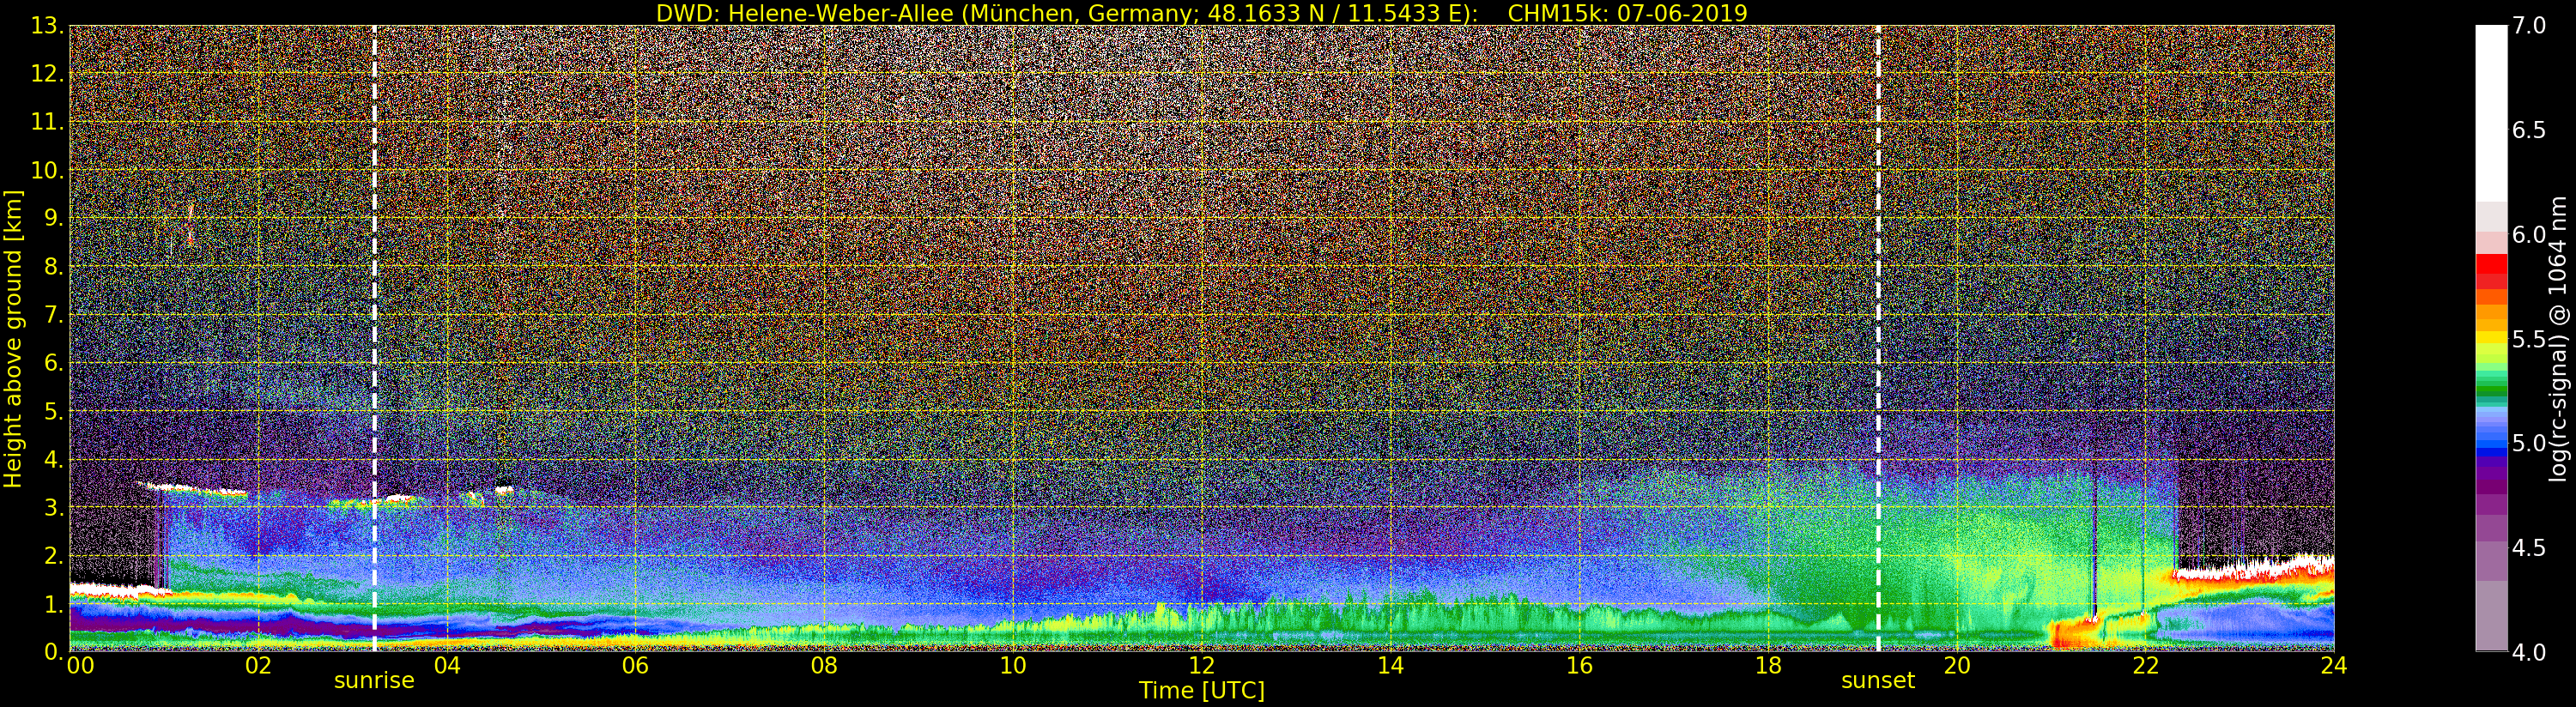This screenshot has height=707, width=2576.
Task: Click the white cloud base after 22 UTC
Action: click(x=2255, y=570)
